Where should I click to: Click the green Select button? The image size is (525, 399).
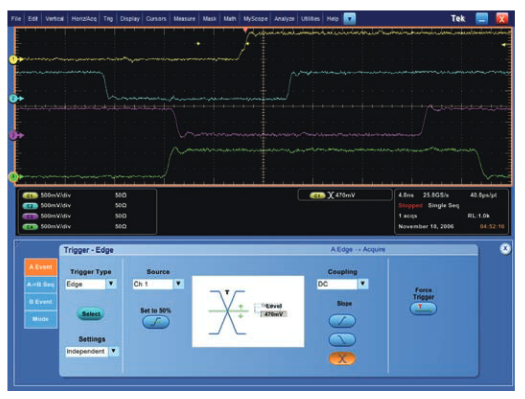tap(91, 314)
